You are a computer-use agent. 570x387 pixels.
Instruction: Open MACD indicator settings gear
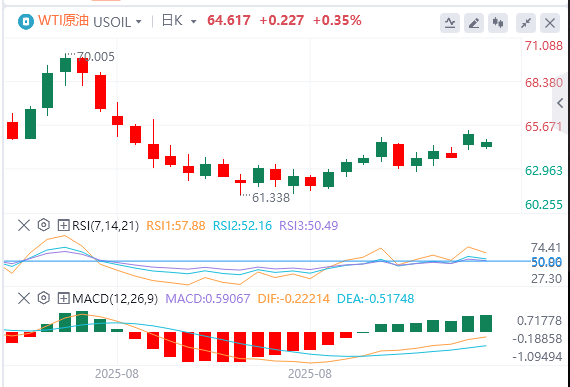[44, 298]
